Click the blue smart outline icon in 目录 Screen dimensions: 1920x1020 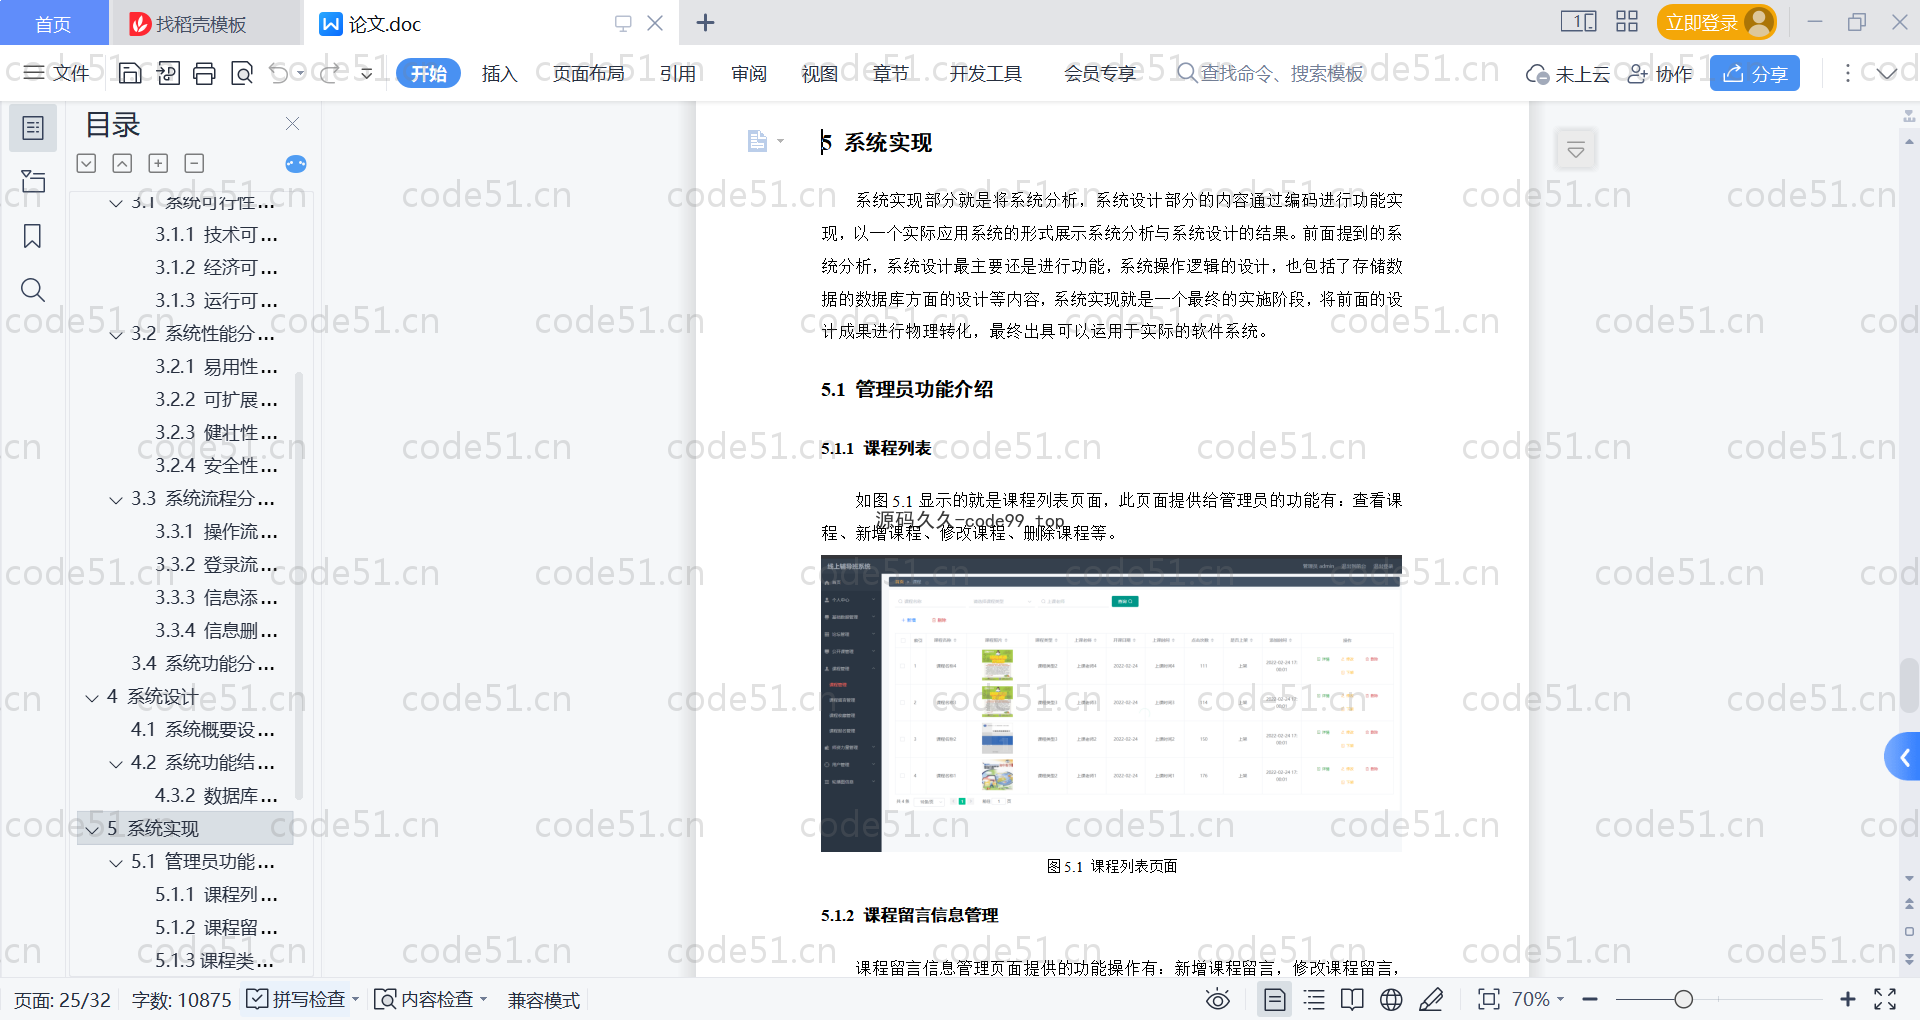(296, 164)
